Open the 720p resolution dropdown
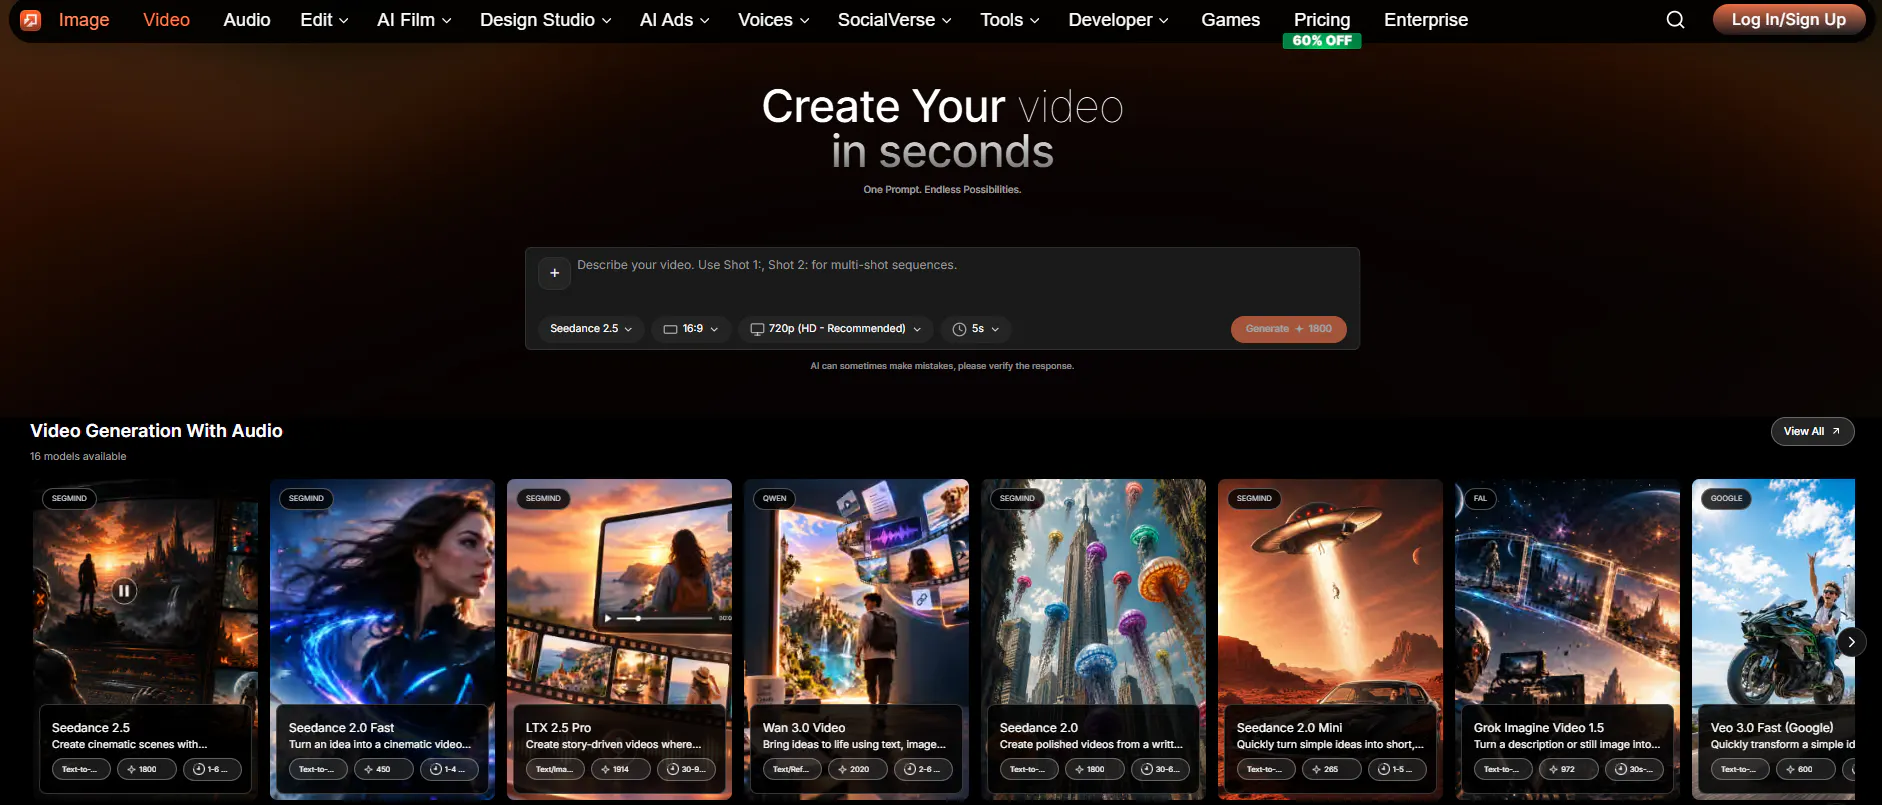 point(836,329)
